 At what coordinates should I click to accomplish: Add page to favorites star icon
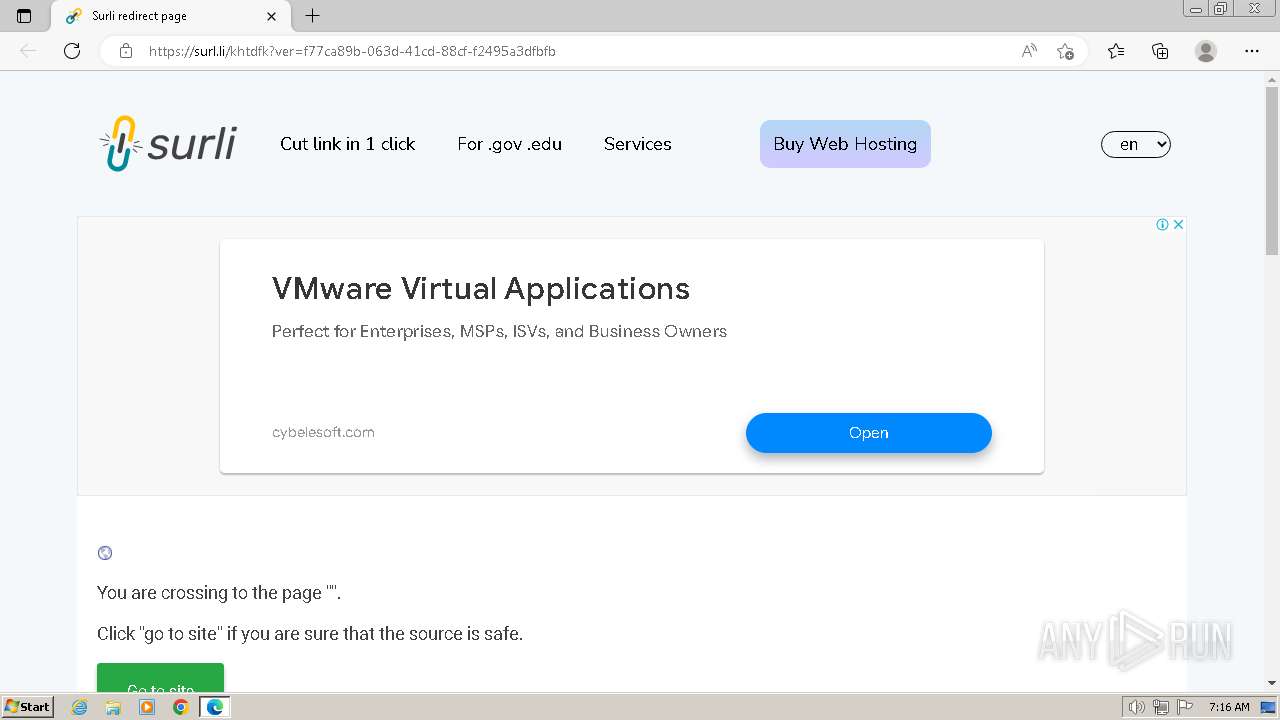coord(1065,51)
